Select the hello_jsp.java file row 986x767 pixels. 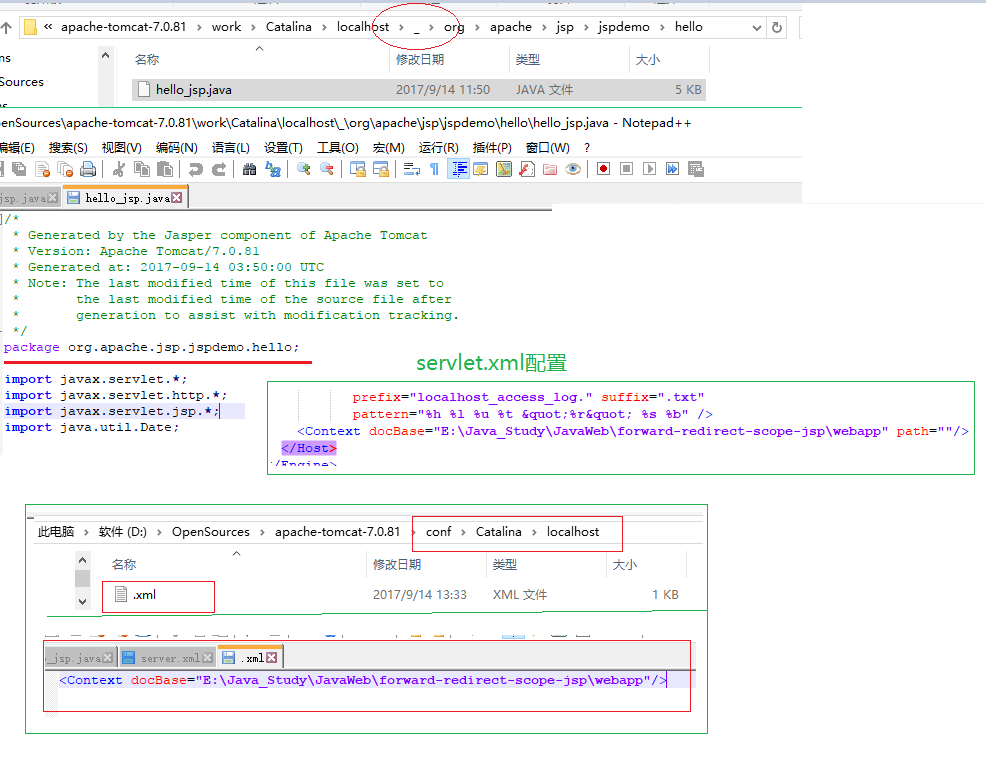tap(419, 90)
